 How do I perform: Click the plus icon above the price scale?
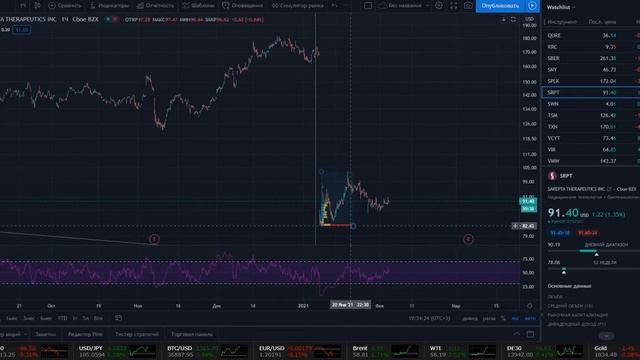[x=504, y=20]
